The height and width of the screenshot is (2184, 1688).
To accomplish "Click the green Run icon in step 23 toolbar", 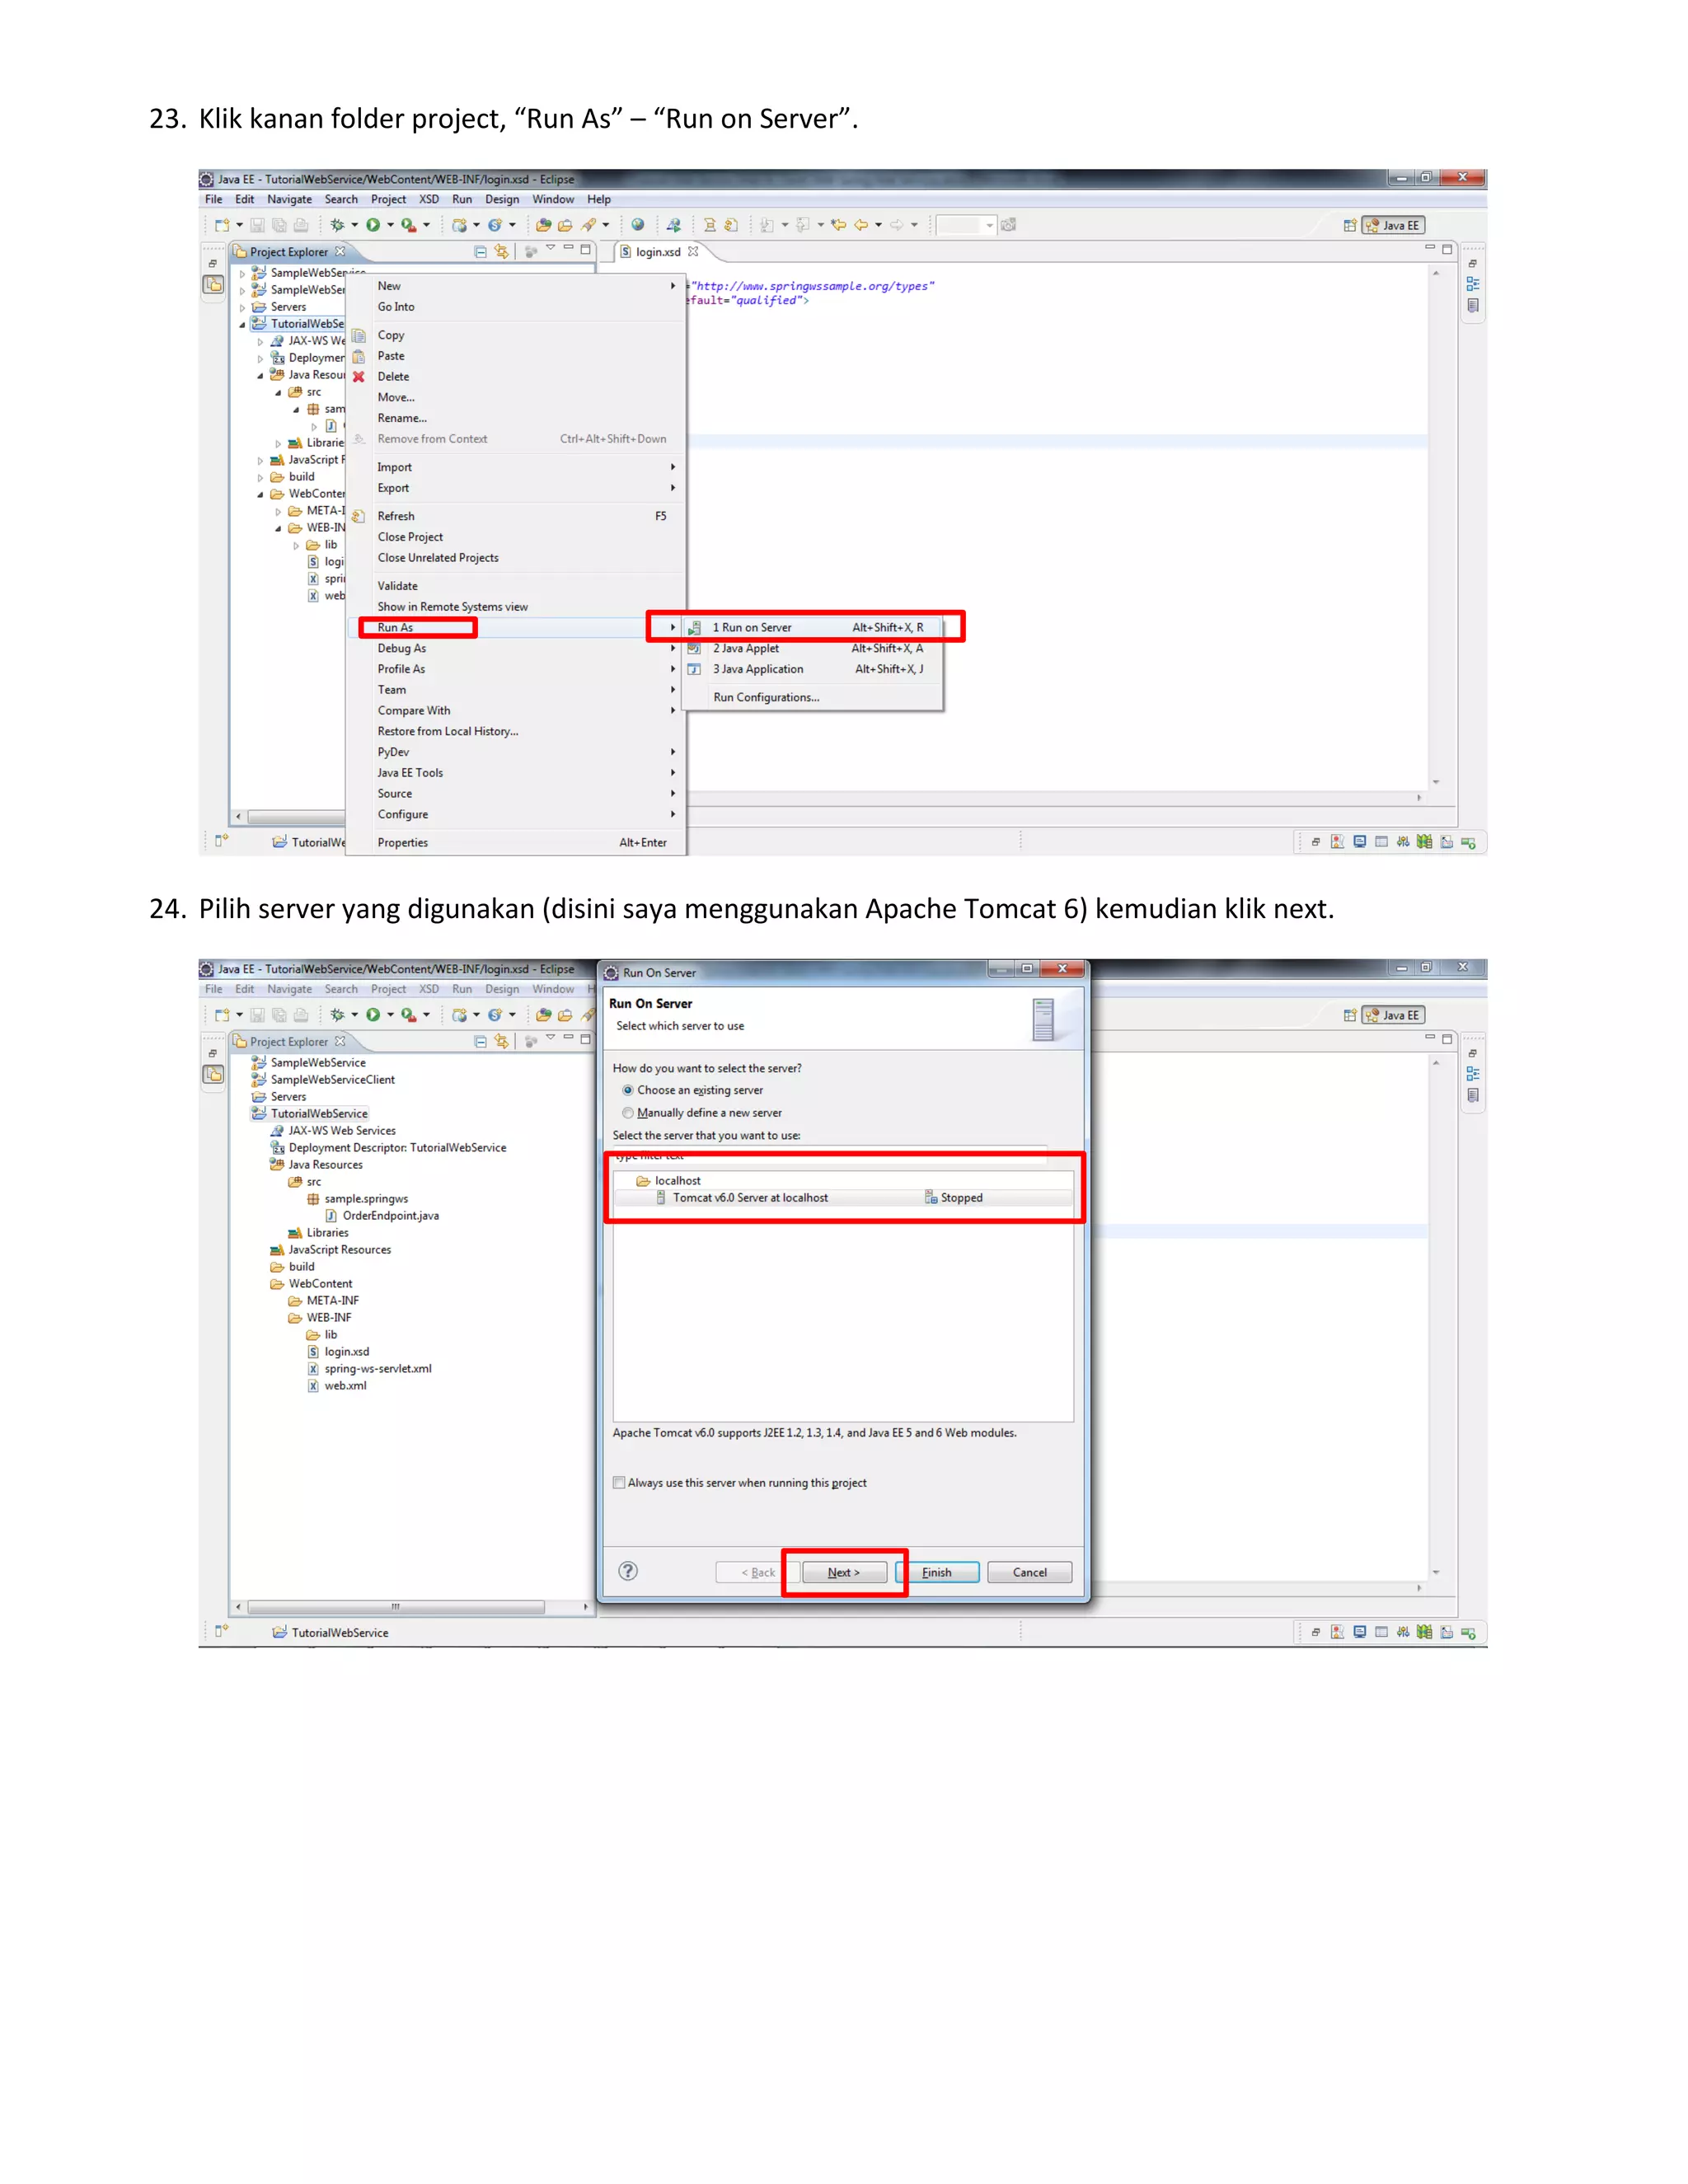I will (x=373, y=225).
